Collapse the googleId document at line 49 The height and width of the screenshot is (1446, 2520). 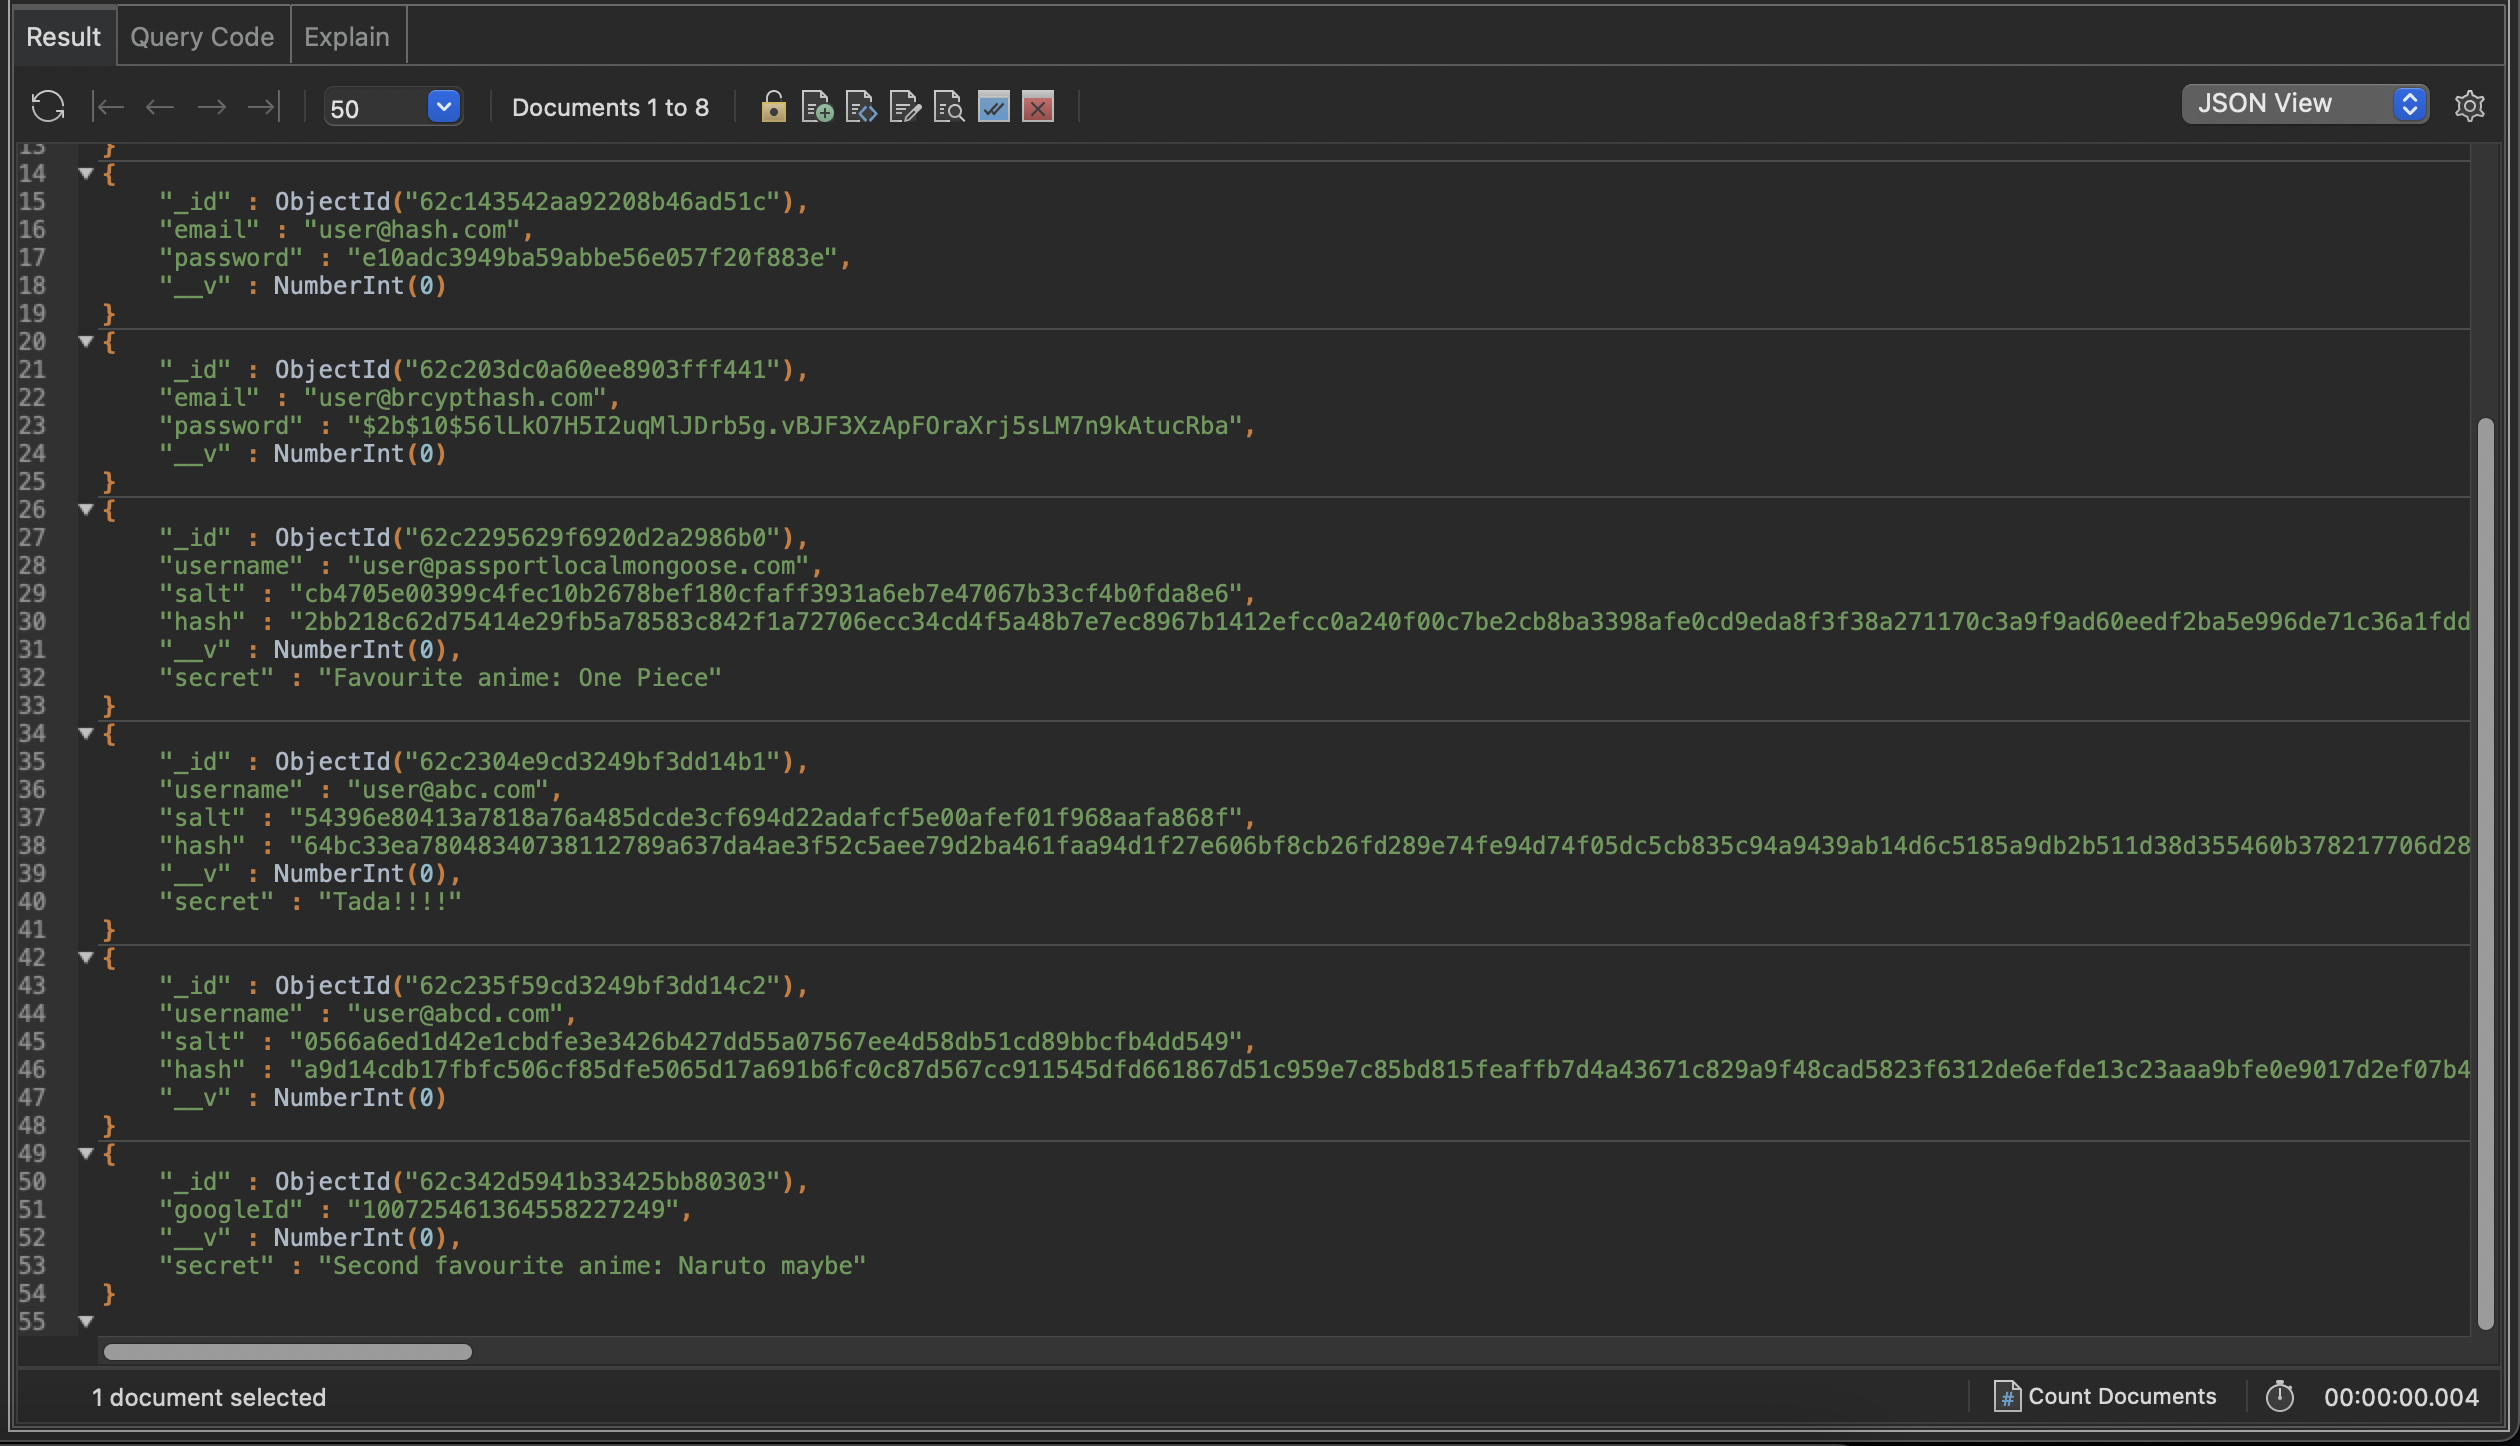[86, 1153]
